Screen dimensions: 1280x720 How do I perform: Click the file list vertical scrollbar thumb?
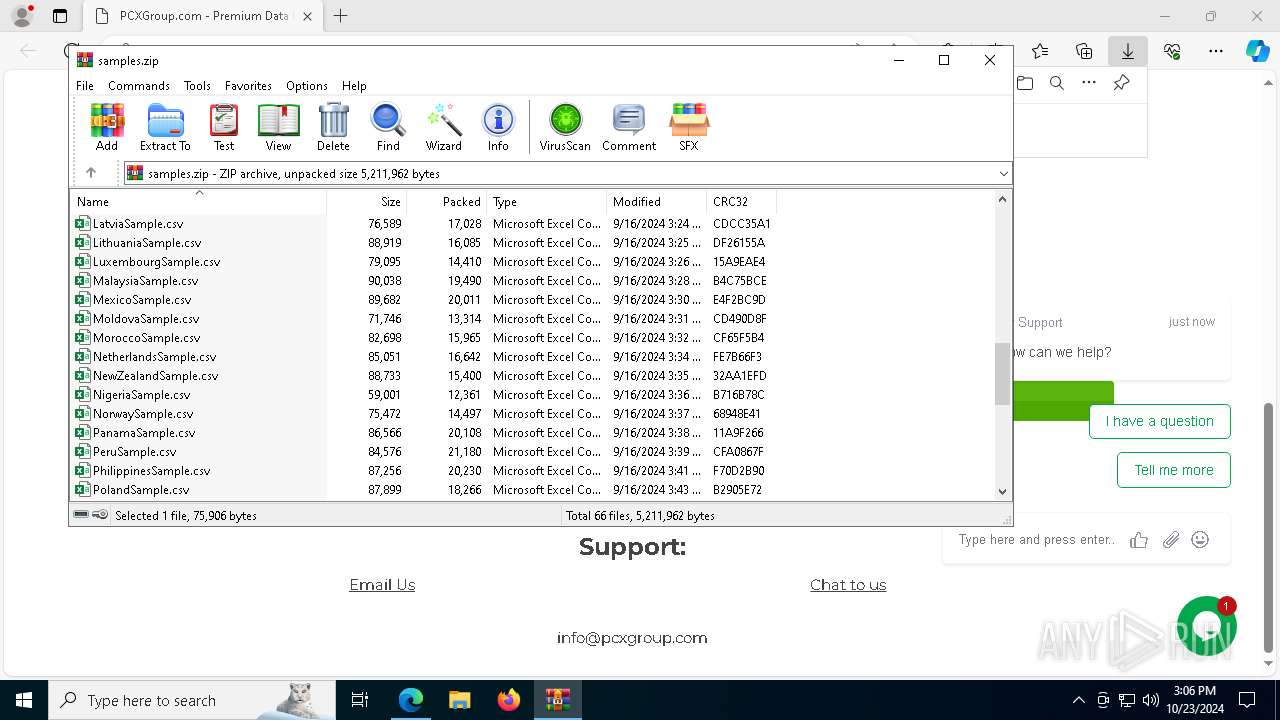point(1002,374)
